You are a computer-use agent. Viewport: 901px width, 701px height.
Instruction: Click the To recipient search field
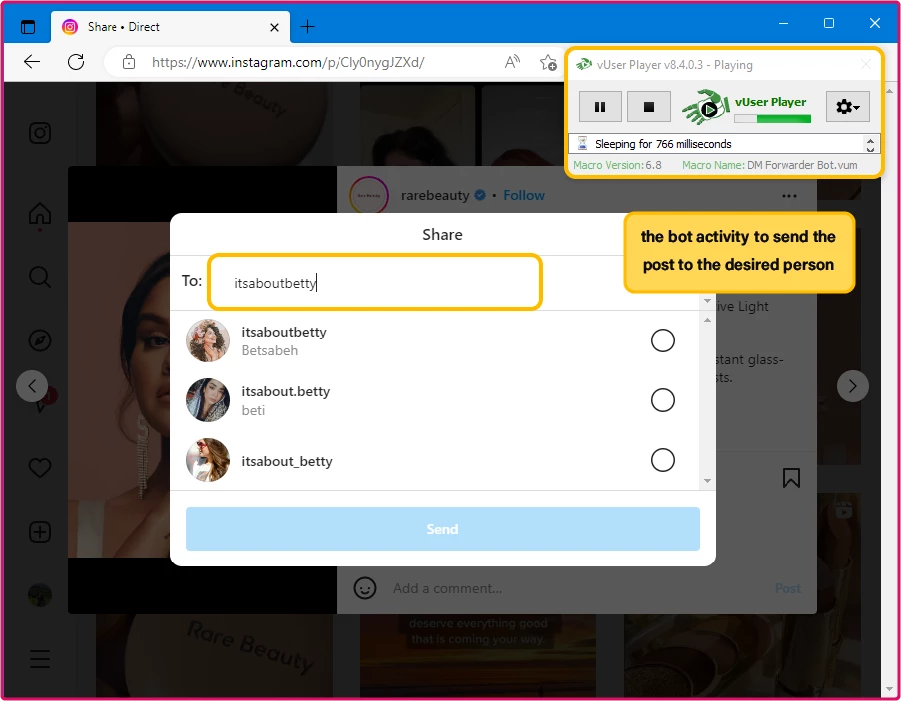tap(375, 282)
